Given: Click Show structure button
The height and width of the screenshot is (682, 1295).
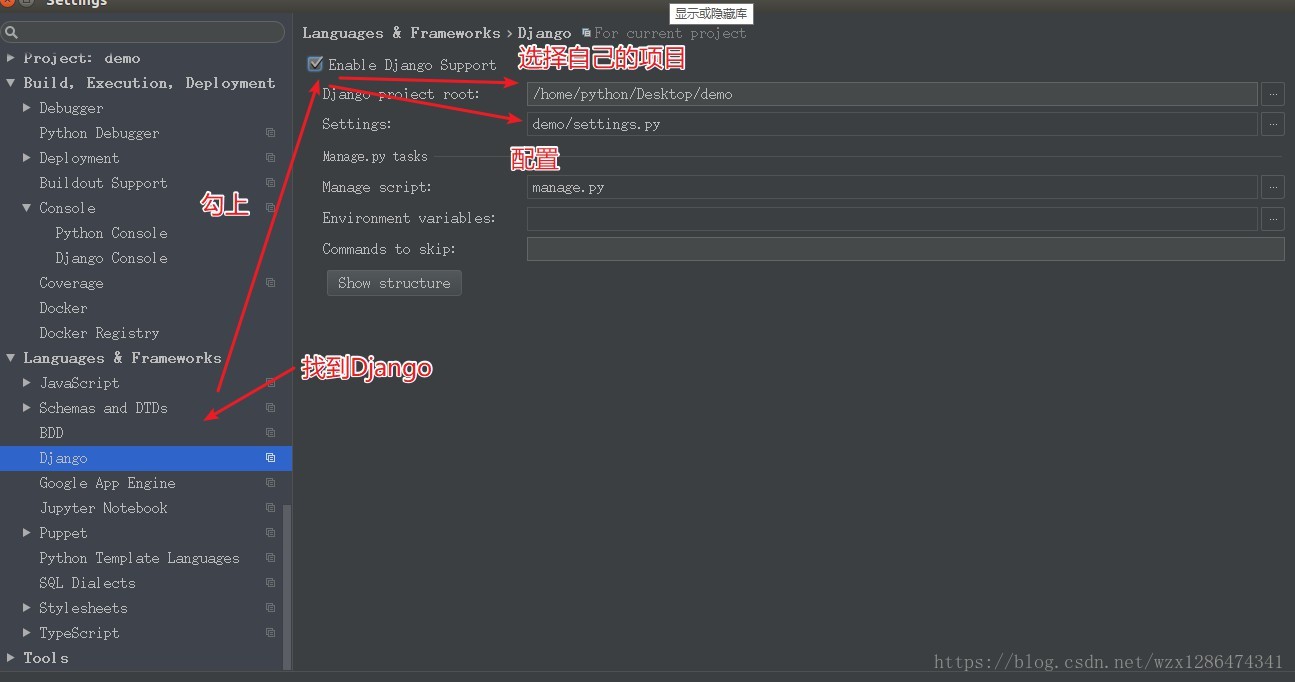Looking at the screenshot, I should pyautogui.click(x=394, y=283).
